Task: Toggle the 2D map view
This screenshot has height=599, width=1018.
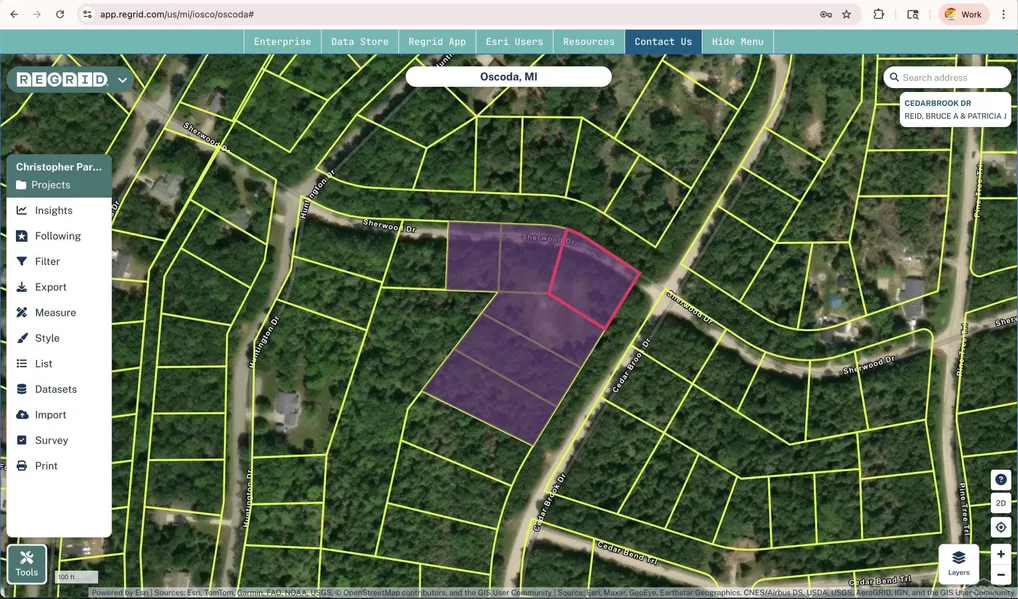Action: [x=1000, y=503]
